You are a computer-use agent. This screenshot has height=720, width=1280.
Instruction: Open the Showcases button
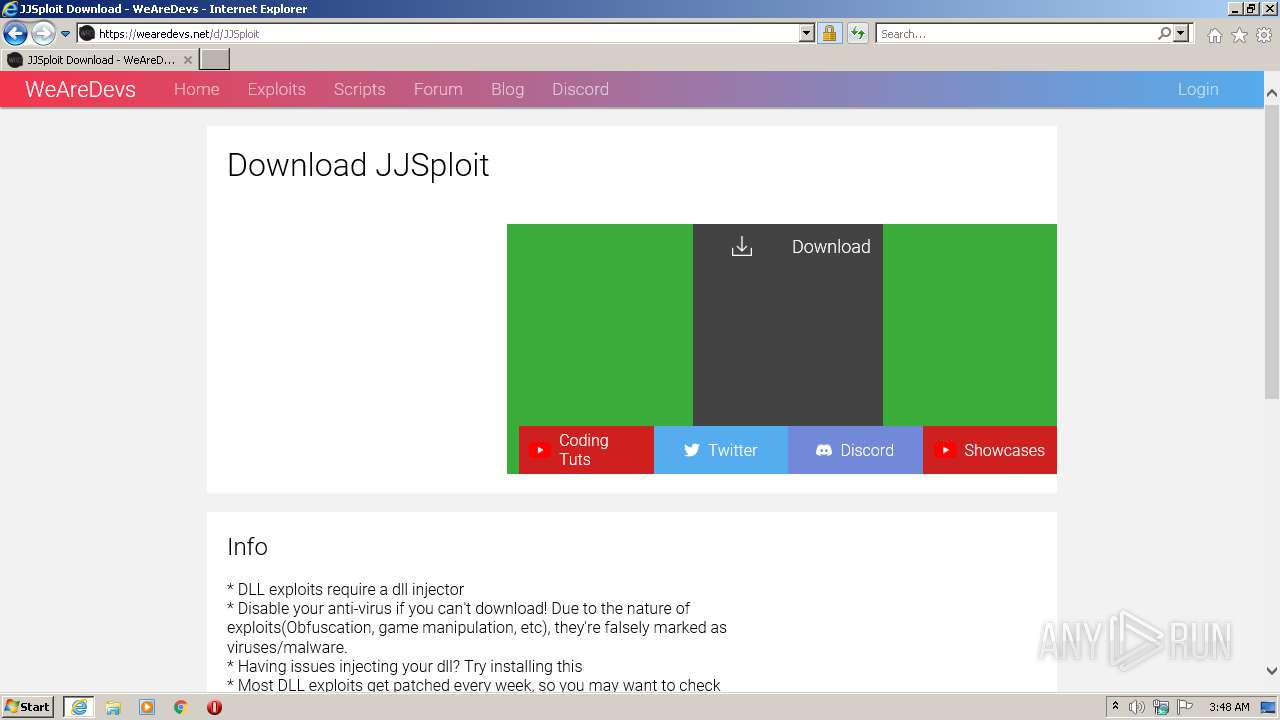[990, 450]
